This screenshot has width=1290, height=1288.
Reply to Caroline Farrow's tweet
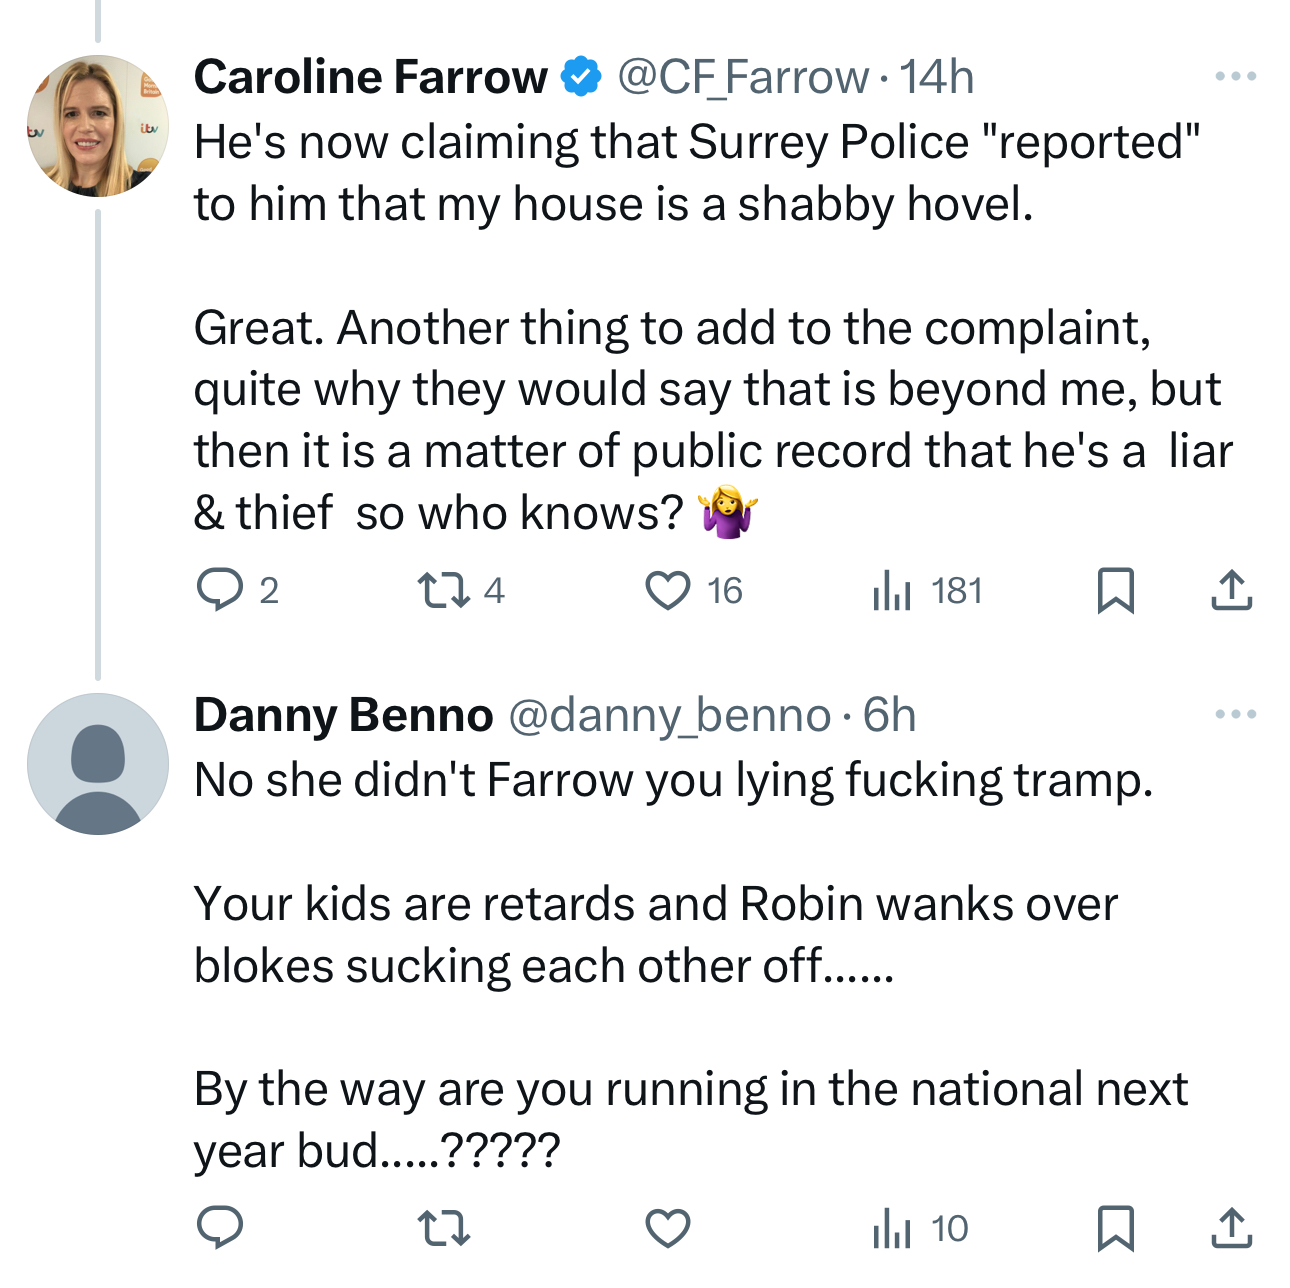coord(220,590)
